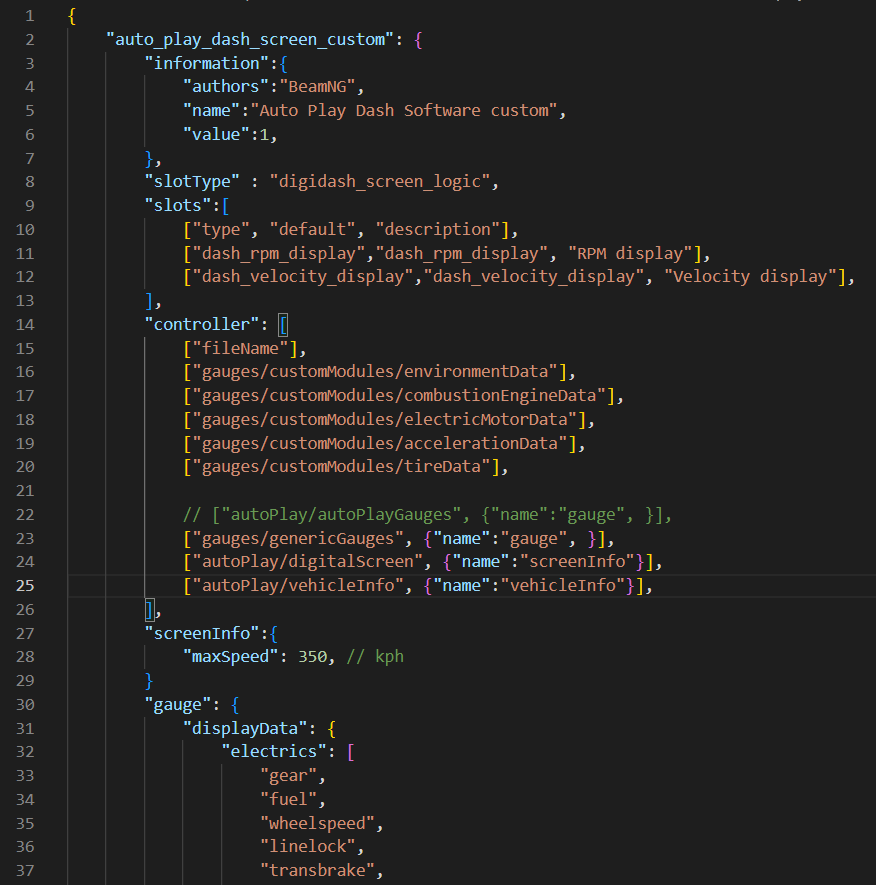Click the closing brace on line 29

point(149,681)
